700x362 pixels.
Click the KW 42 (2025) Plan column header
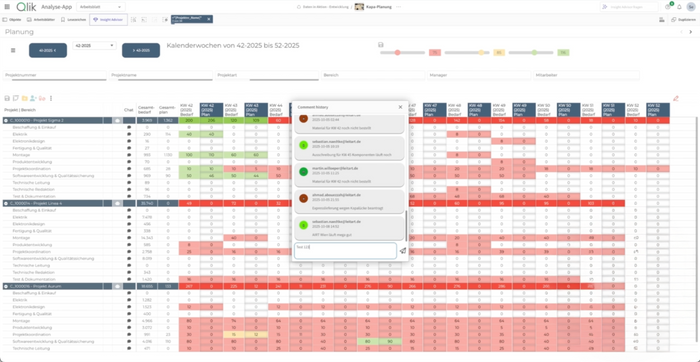(211, 110)
